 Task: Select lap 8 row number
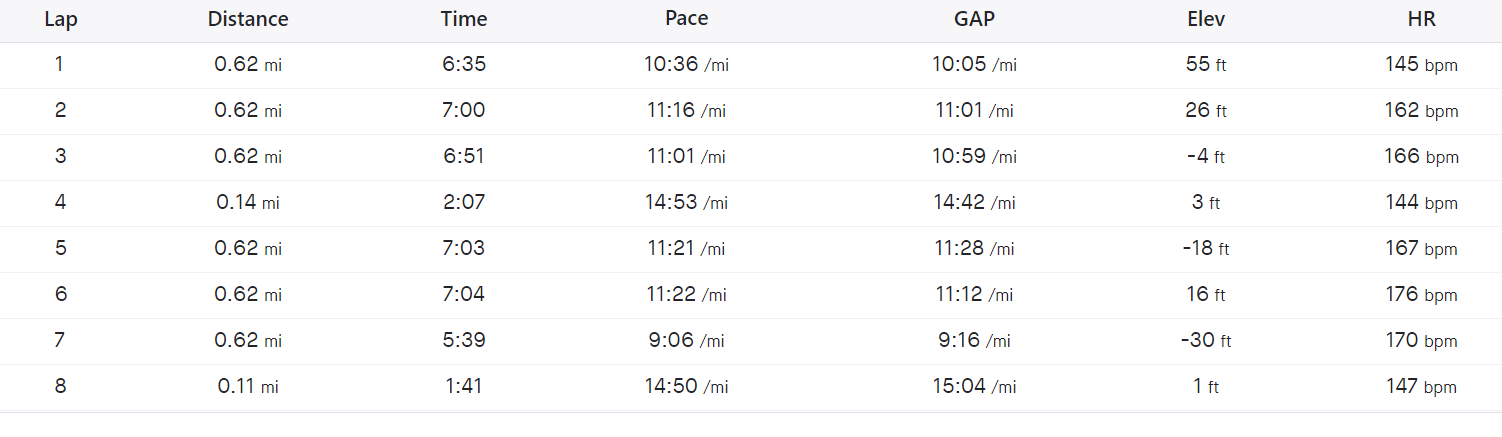60,387
